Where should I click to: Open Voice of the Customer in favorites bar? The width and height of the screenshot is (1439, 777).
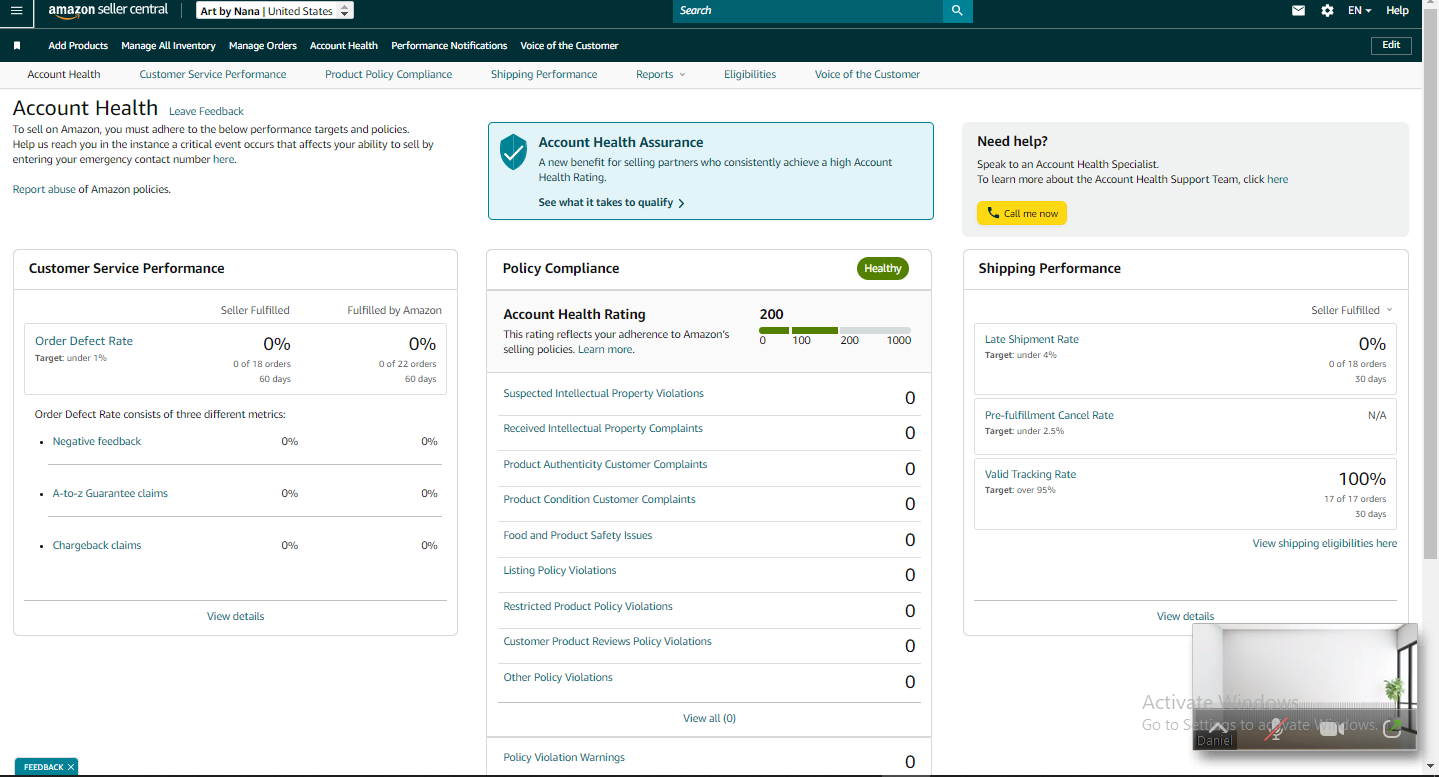point(569,46)
